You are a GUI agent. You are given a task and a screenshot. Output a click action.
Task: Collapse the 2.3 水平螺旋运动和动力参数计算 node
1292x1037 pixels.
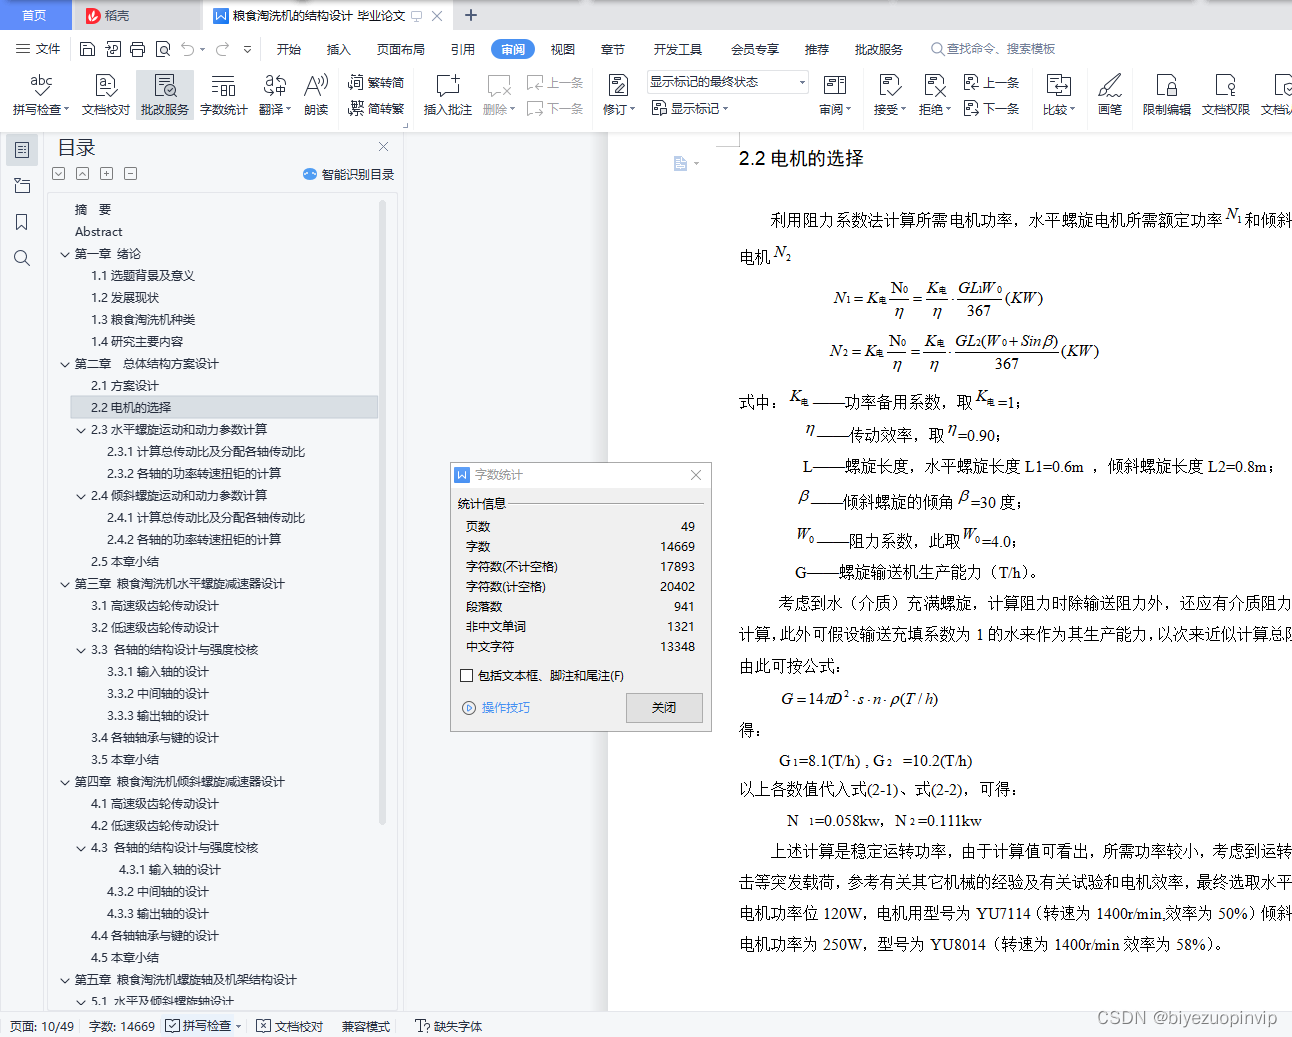tap(81, 430)
